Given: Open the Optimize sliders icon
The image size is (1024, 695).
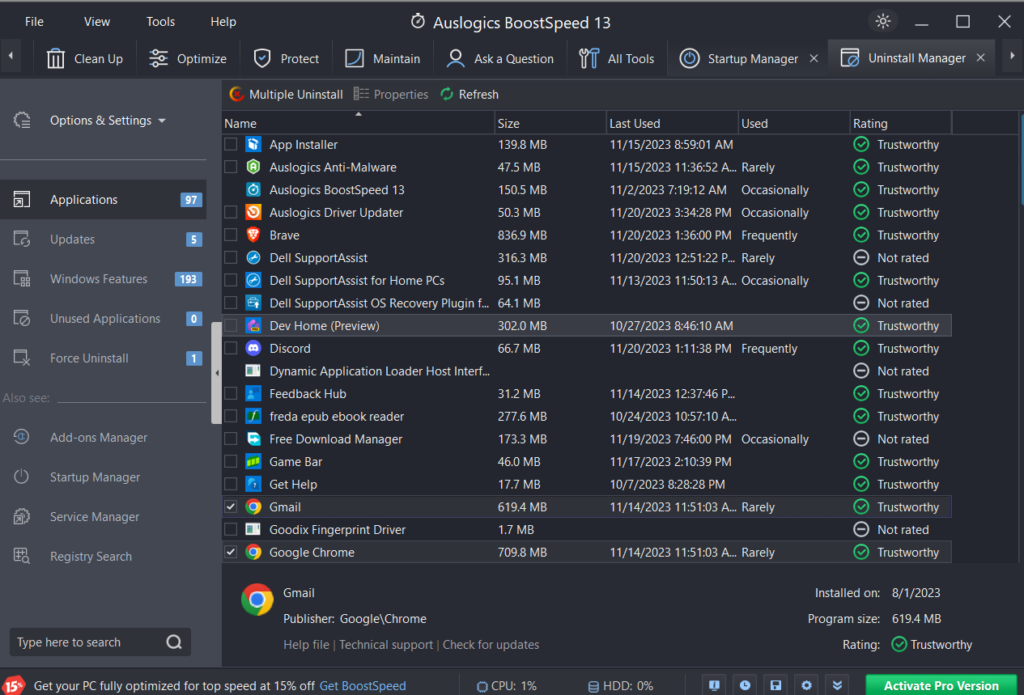Looking at the screenshot, I should (x=159, y=58).
